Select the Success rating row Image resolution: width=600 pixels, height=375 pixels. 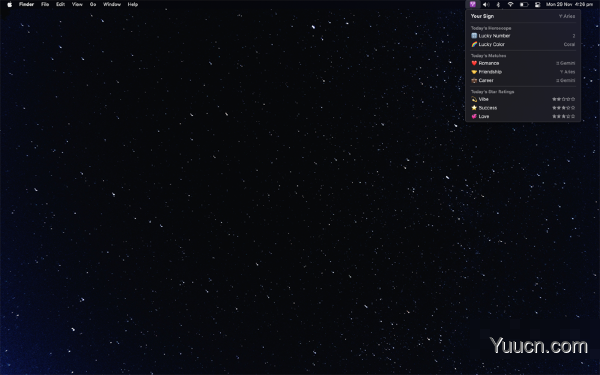(523, 108)
